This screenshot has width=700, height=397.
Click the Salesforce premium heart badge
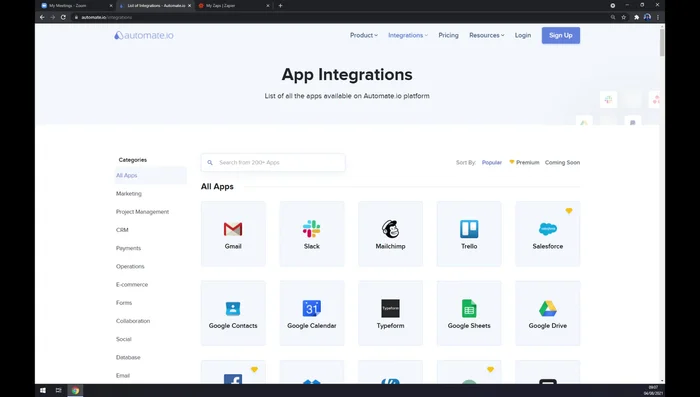569,211
